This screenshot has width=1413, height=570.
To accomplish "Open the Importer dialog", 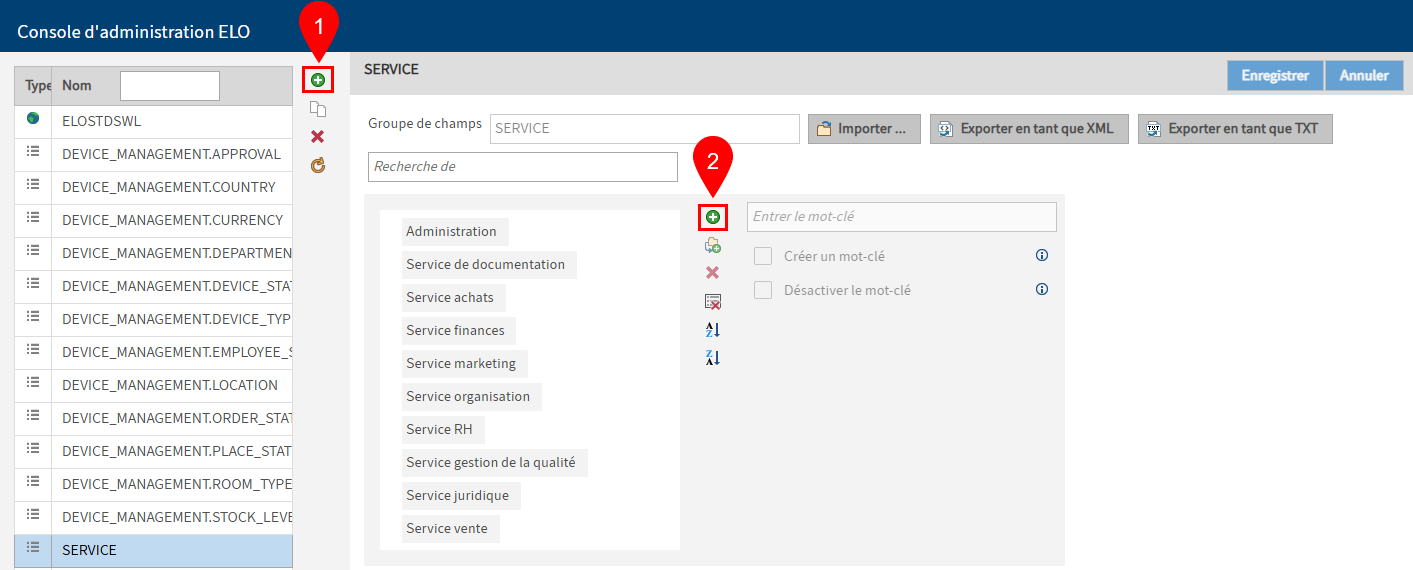I will (864, 129).
